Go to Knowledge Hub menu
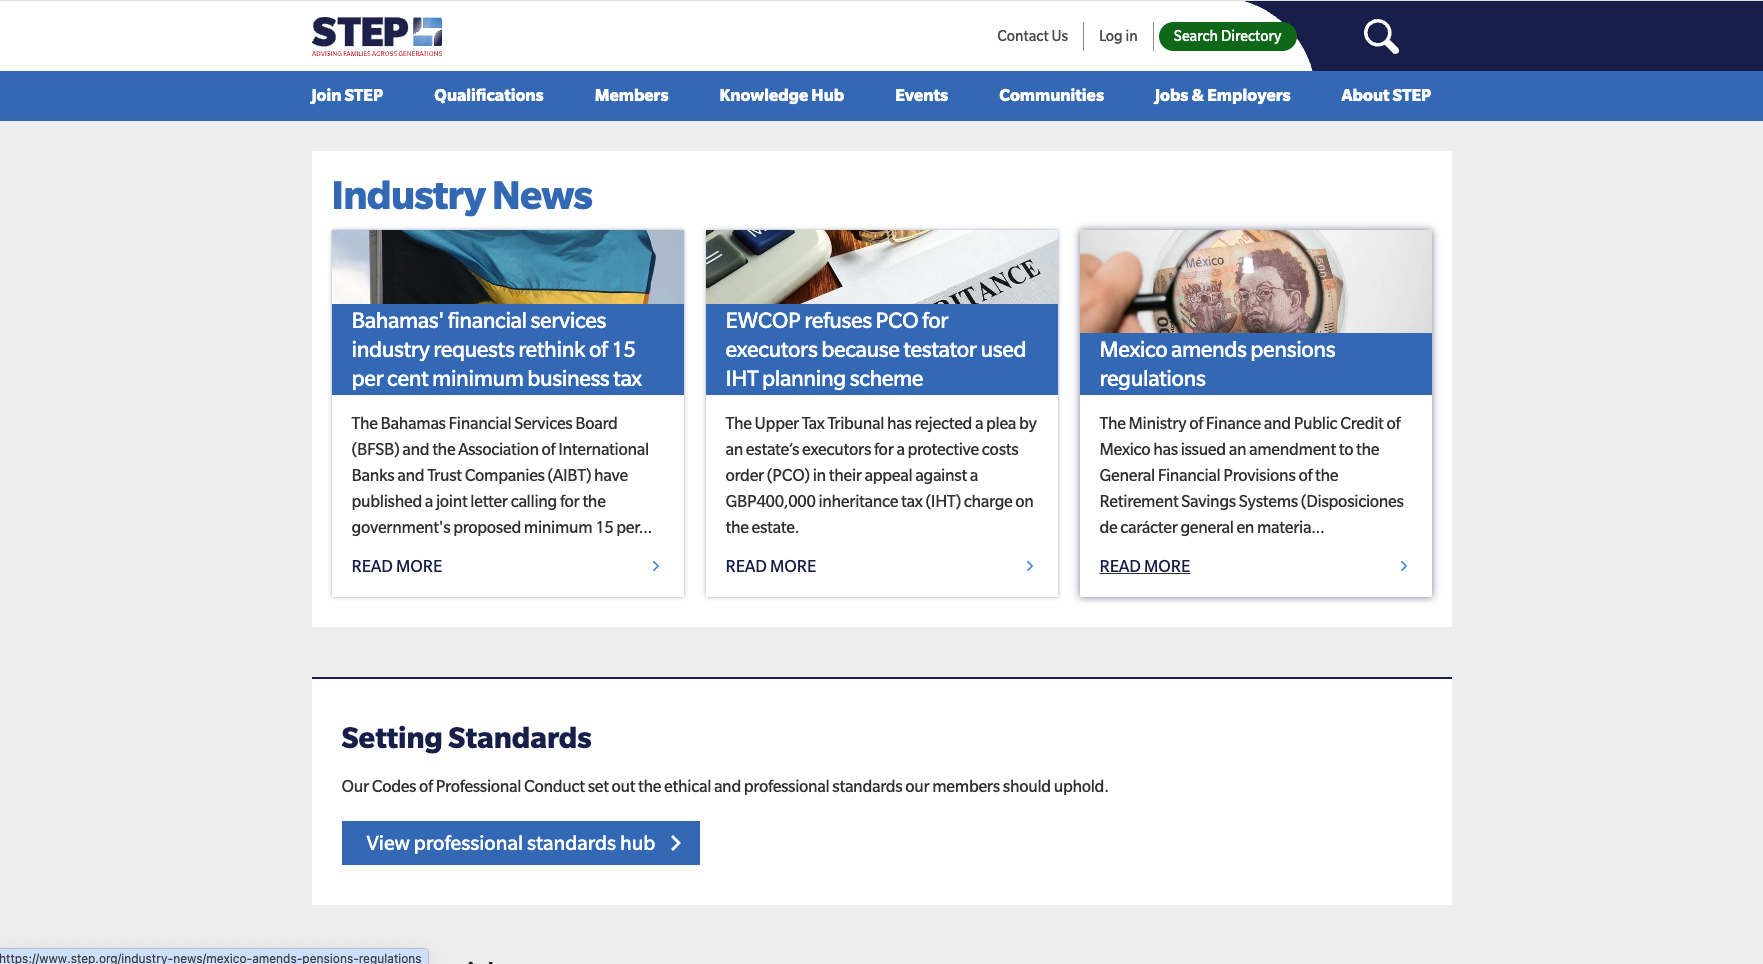The image size is (1763, 964). 781,95
